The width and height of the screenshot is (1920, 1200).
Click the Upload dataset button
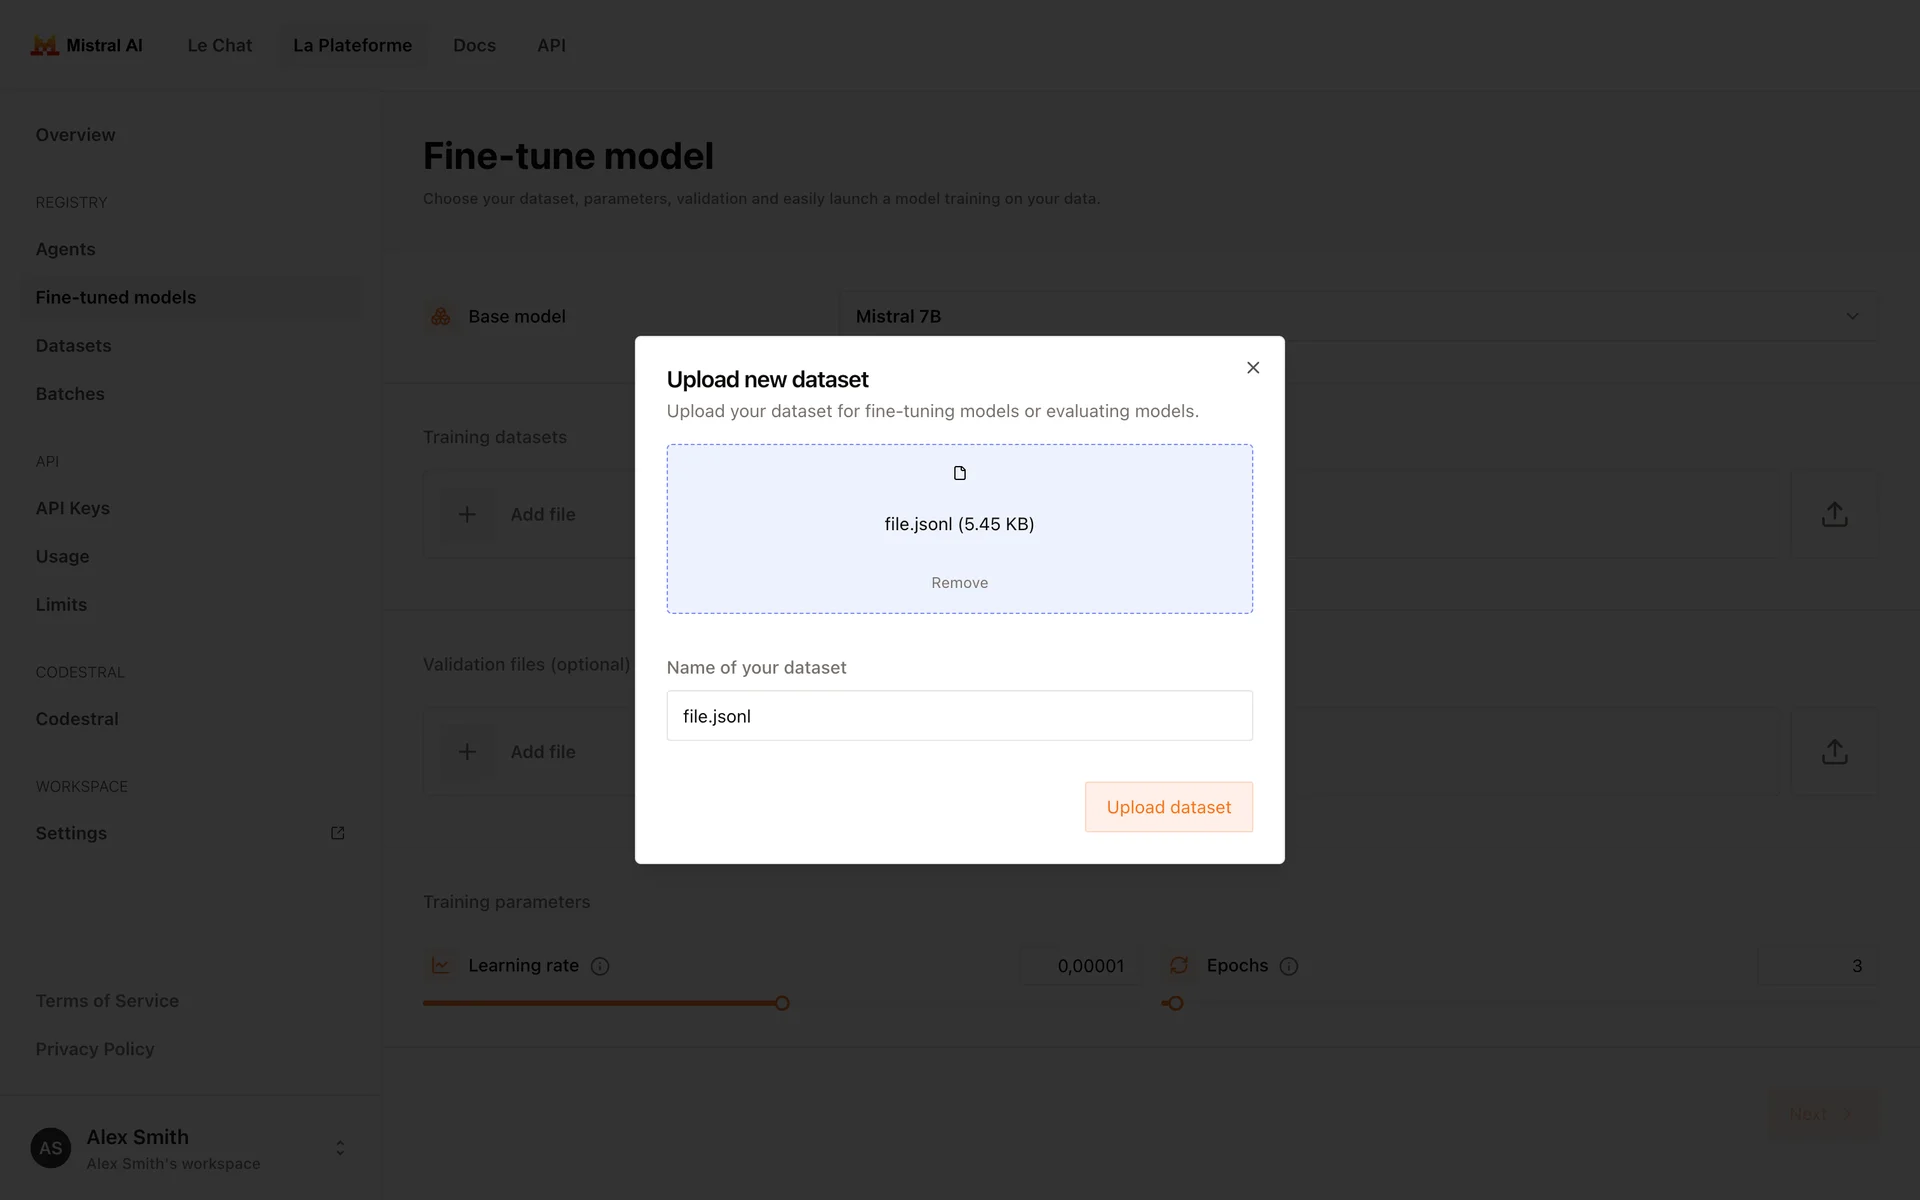click(x=1168, y=807)
